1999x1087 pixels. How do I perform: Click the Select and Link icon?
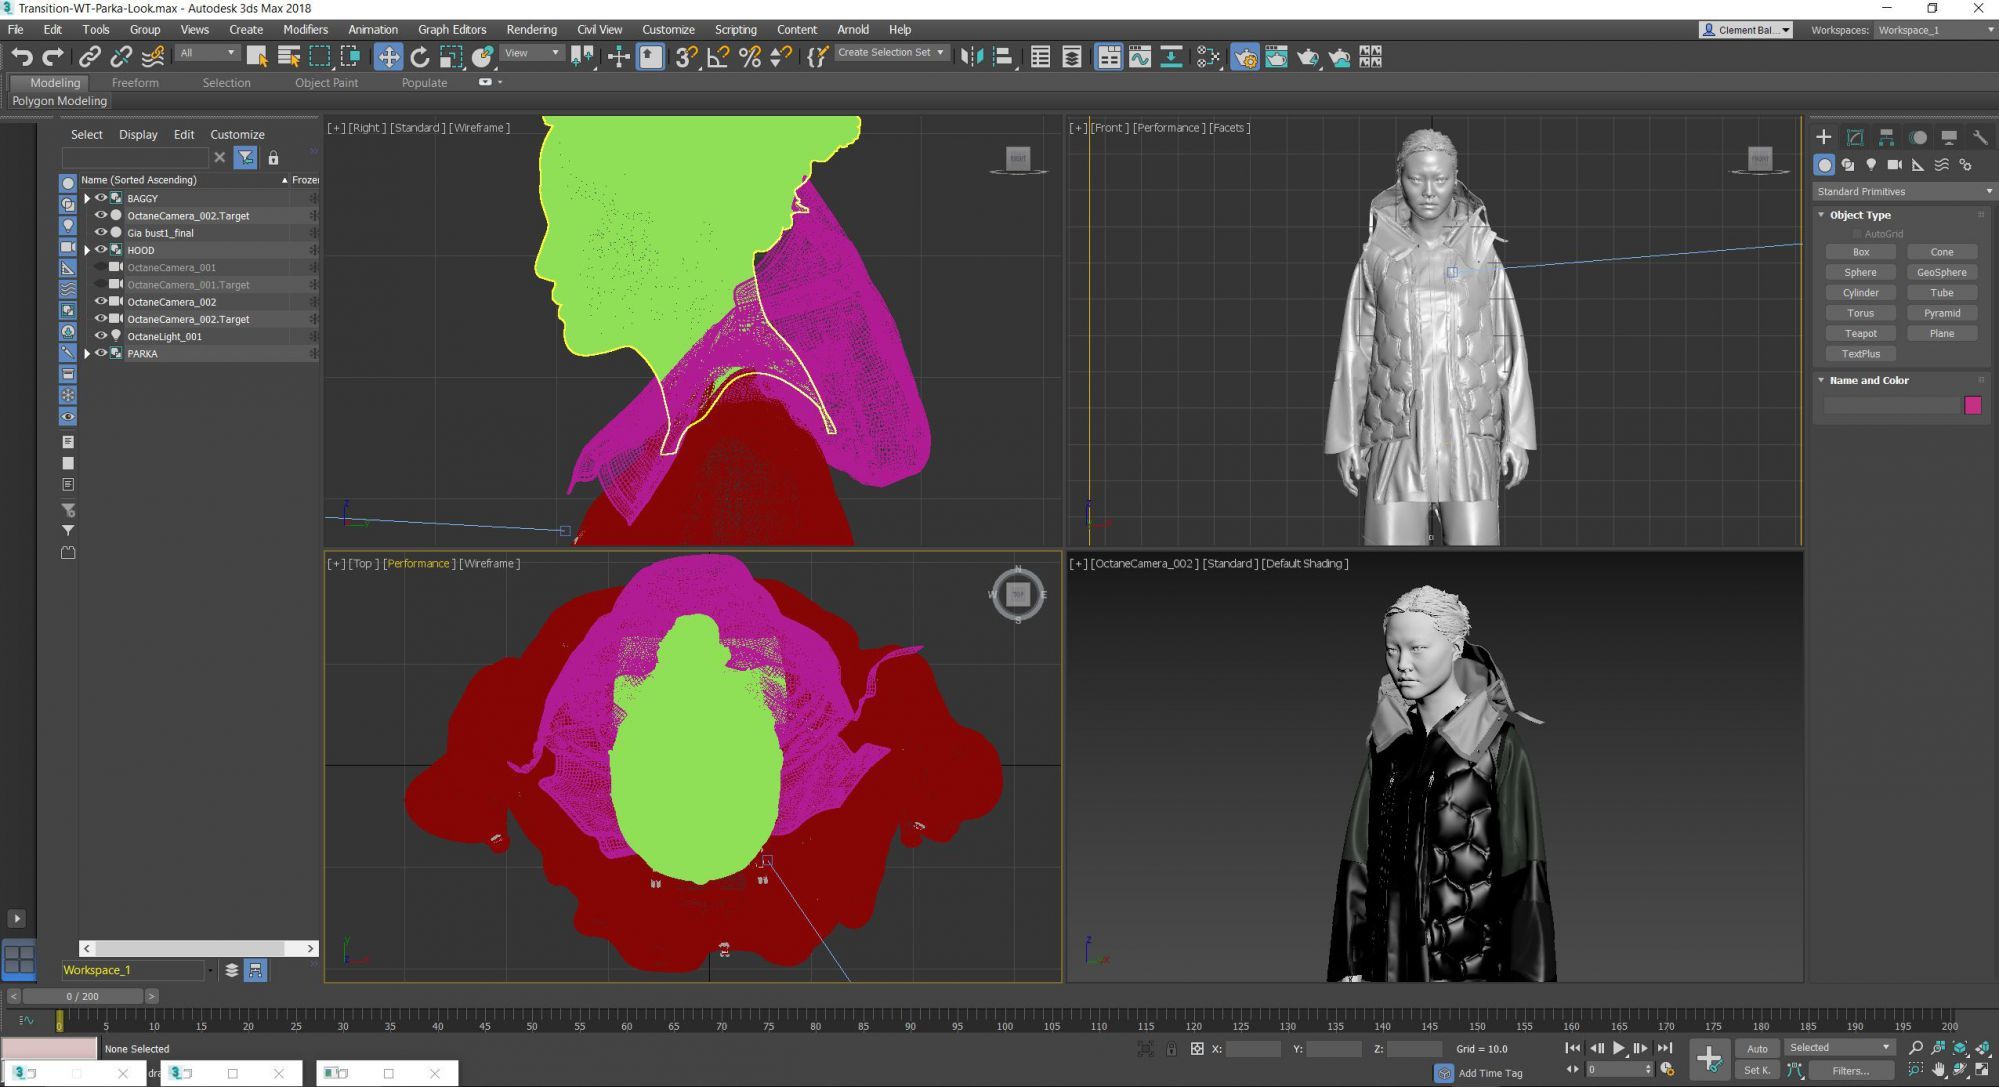(90, 57)
